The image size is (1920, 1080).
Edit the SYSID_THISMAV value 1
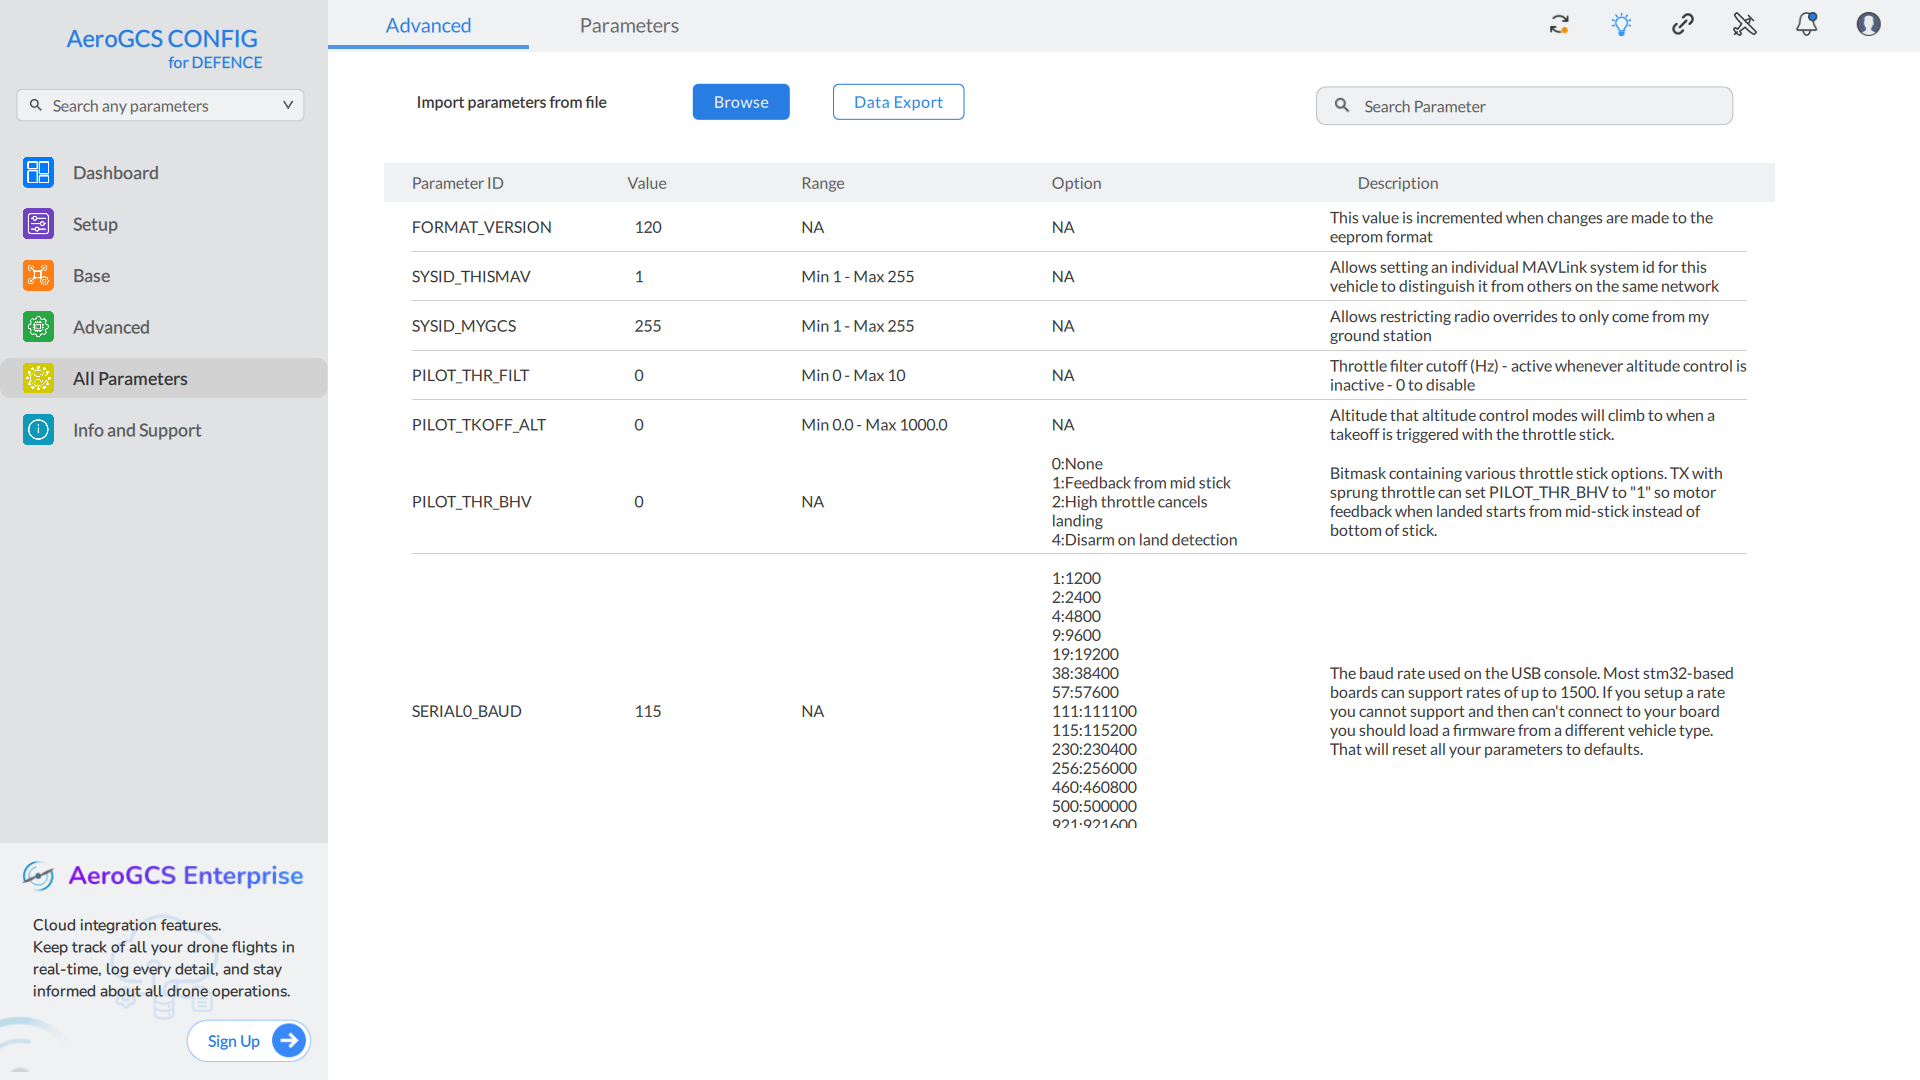pyautogui.click(x=639, y=276)
